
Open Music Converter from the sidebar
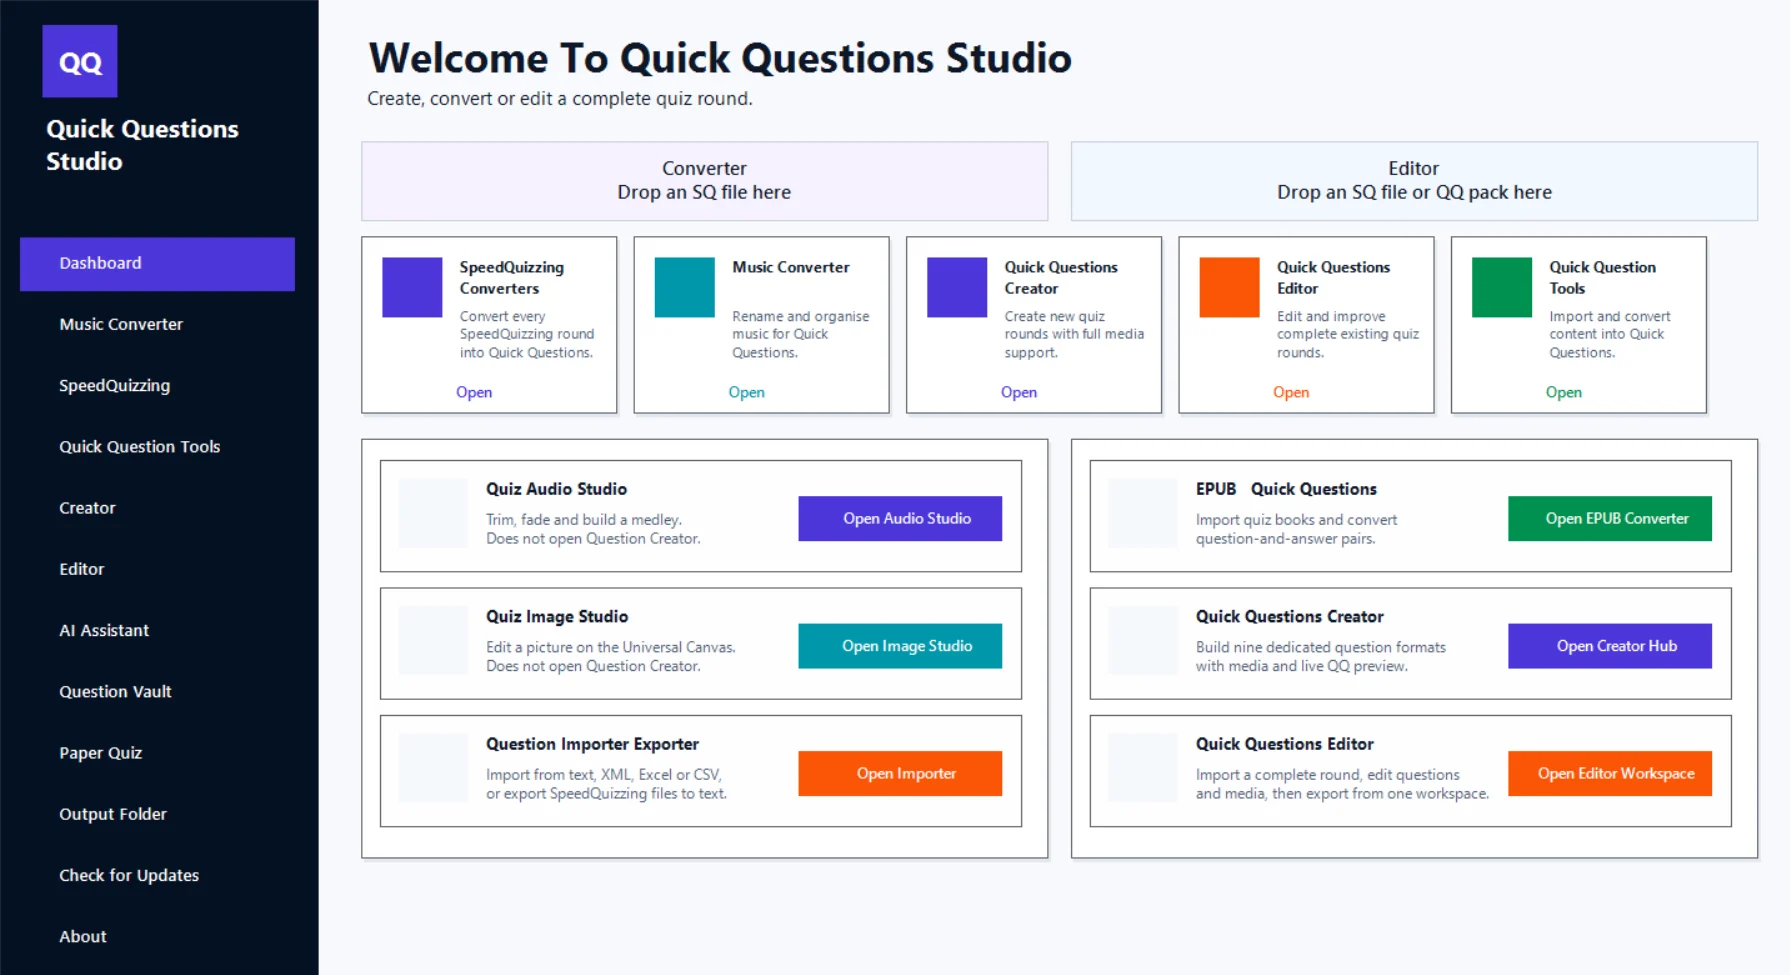[157, 325]
